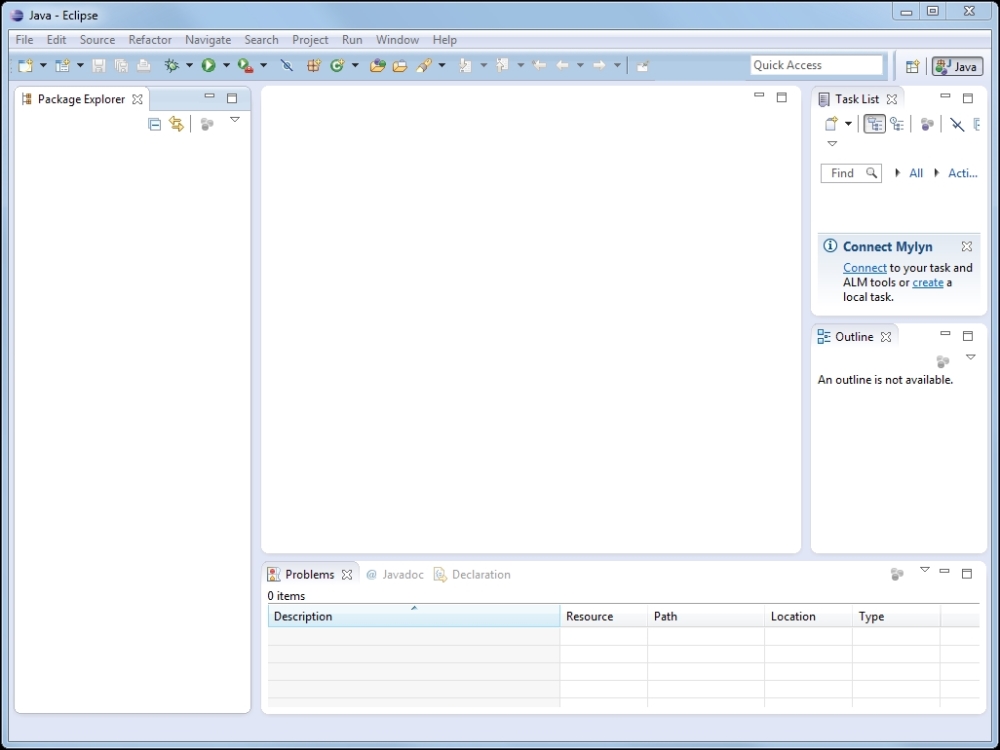Toggle Link with Editor in Package Explorer
The height and width of the screenshot is (750, 1000).
[176, 124]
